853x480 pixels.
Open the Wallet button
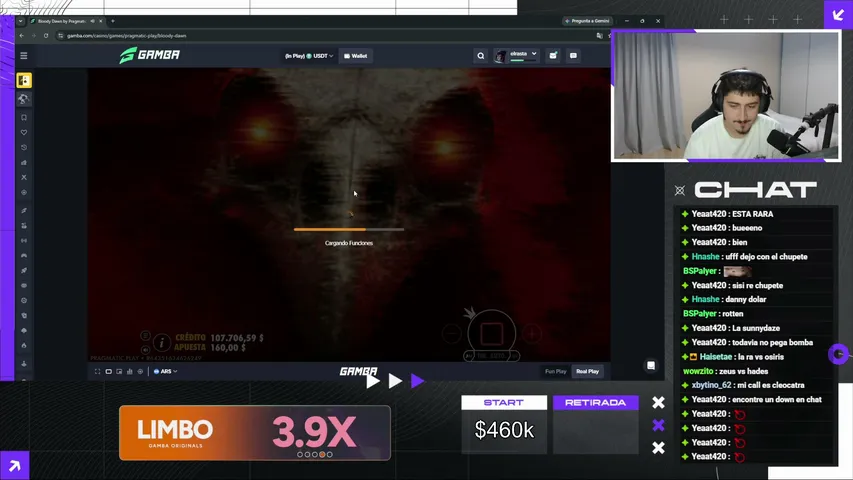356,56
